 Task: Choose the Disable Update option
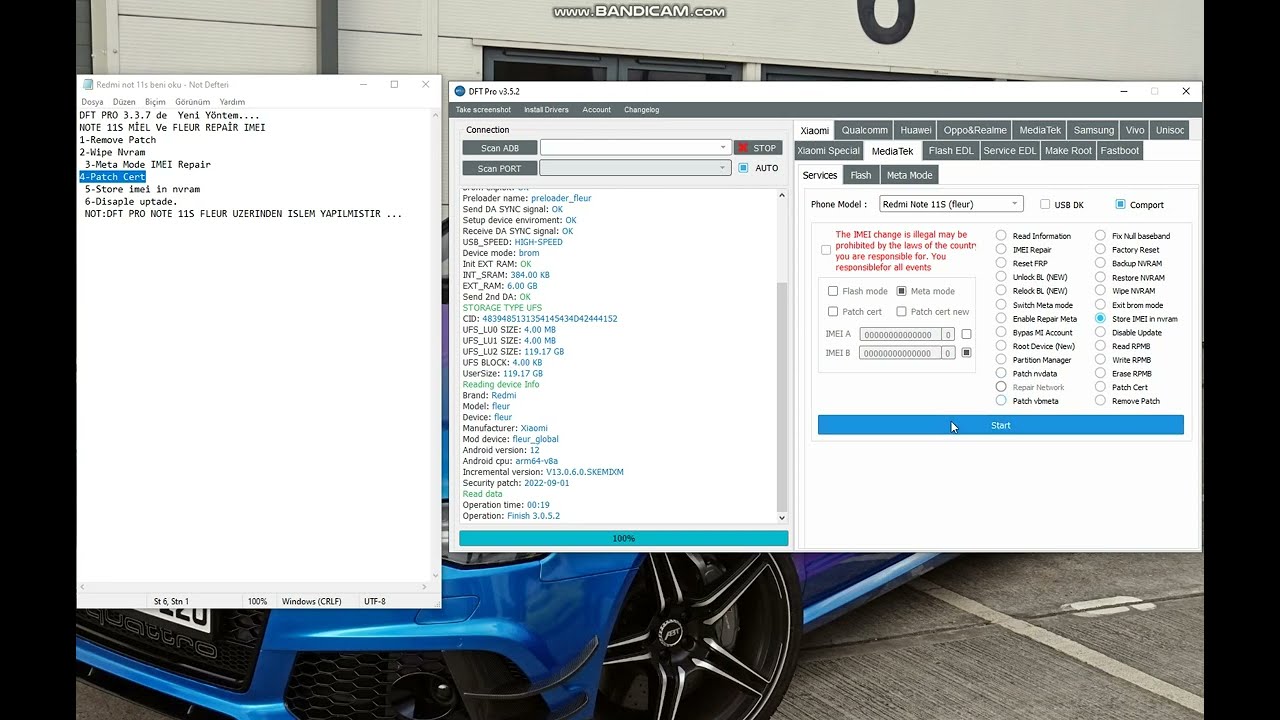(1100, 332)
